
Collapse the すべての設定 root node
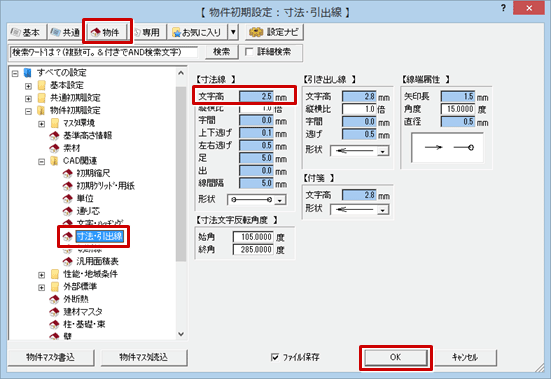pos(15,73)
